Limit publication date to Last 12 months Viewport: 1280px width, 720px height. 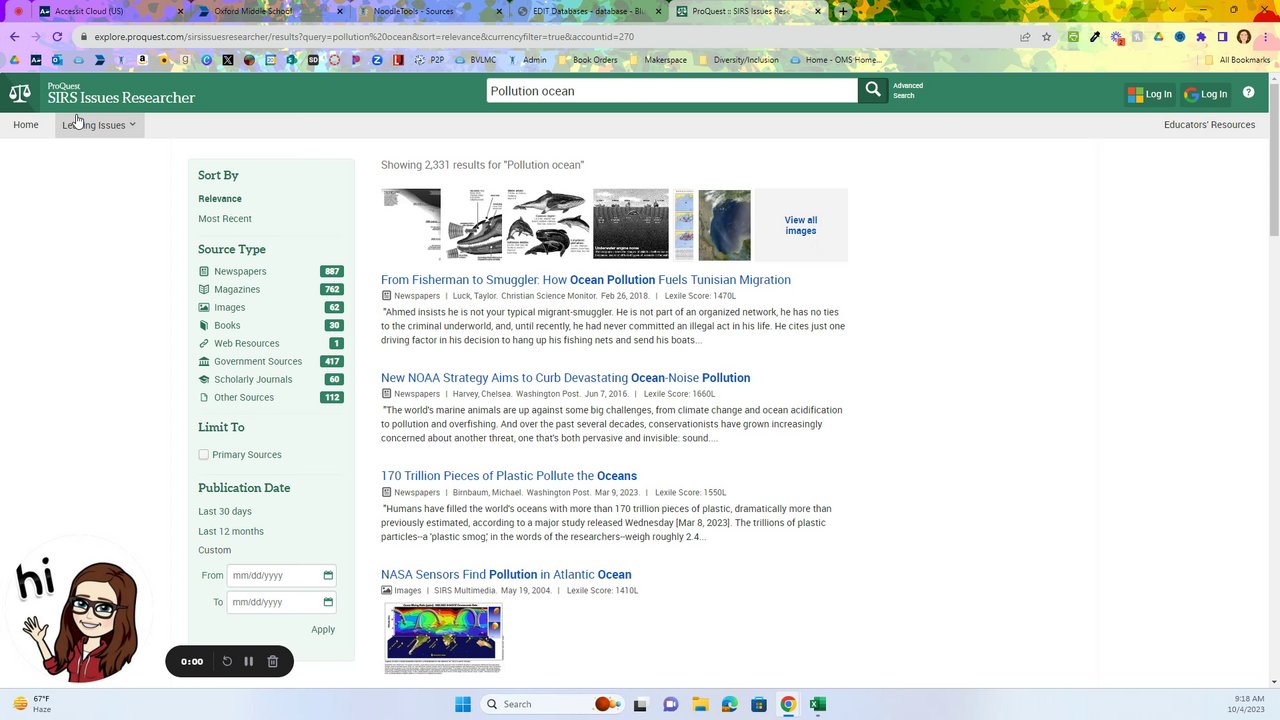[231, 531]
